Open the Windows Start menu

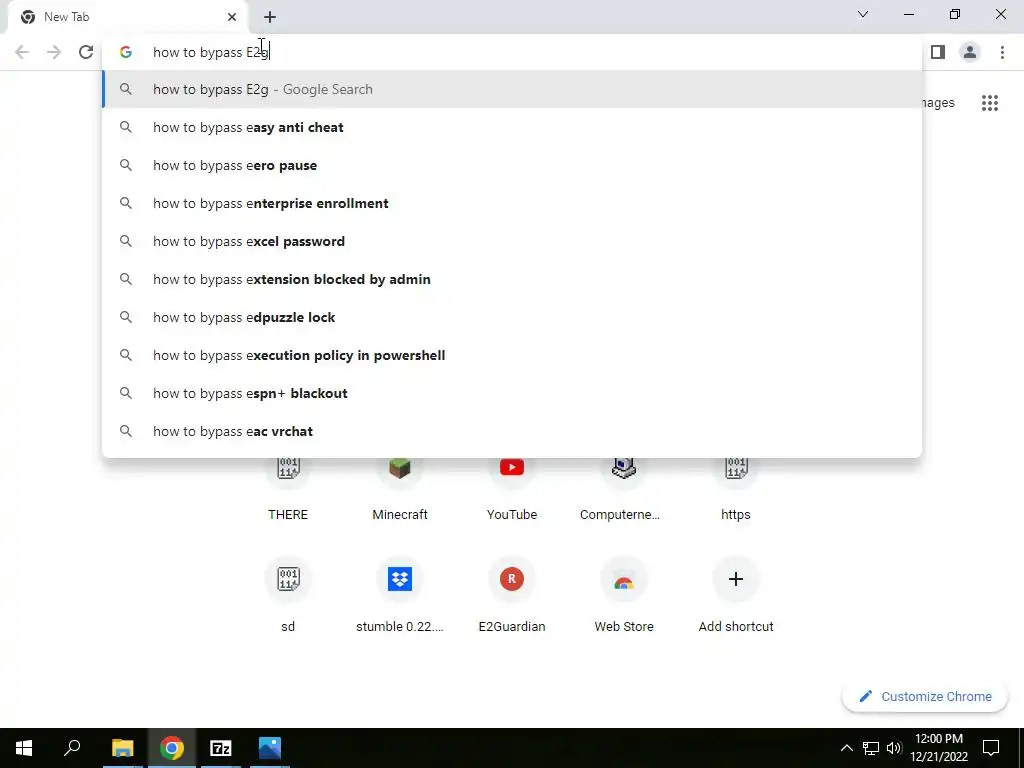click(x=24, y=748)
